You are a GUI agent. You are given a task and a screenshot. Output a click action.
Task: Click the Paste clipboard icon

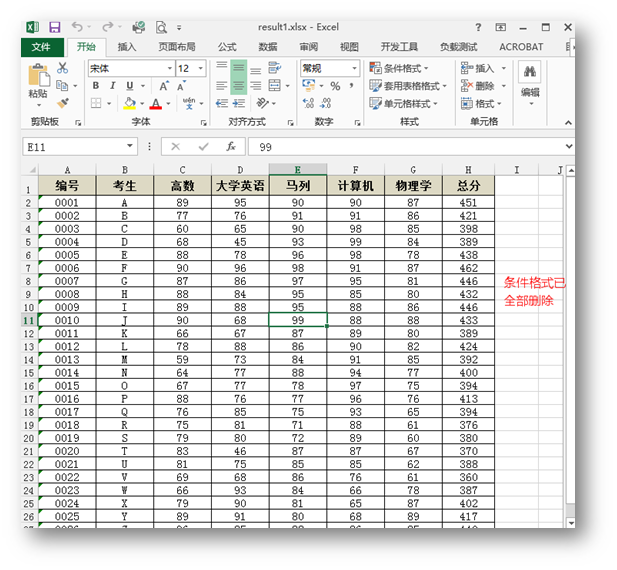38,76
